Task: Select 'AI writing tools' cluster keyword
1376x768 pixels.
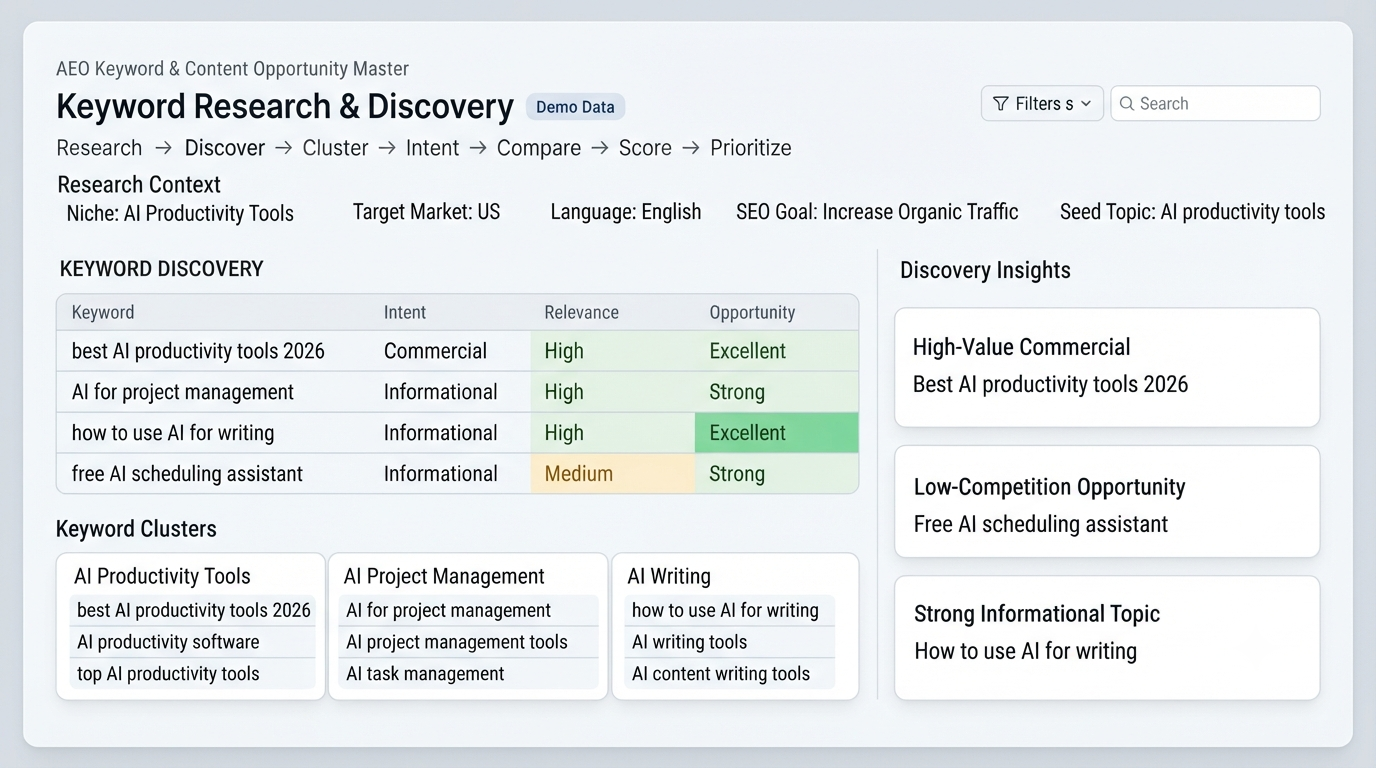Action: 730,642
